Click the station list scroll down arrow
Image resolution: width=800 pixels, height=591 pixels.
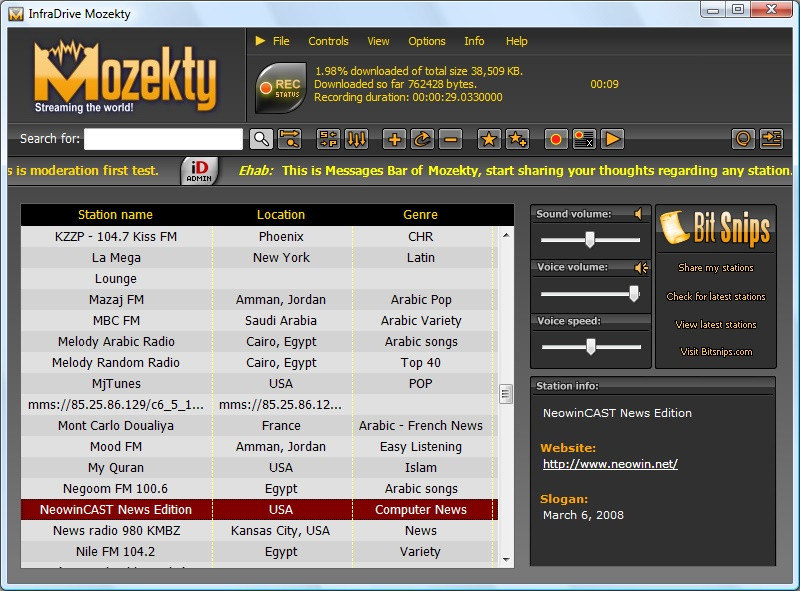point(506,559)
